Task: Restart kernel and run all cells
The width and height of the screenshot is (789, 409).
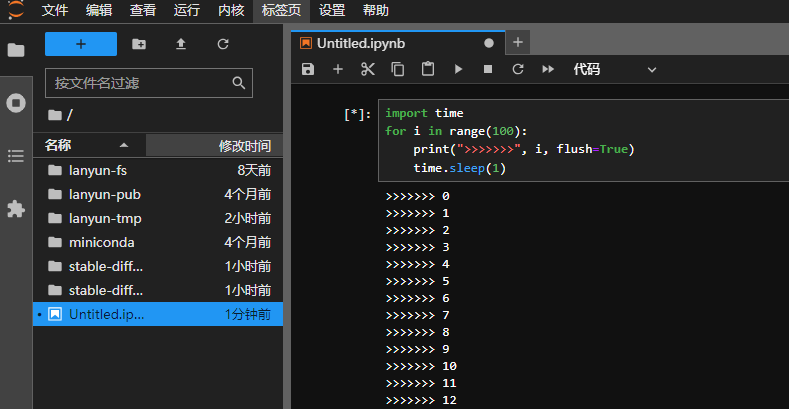Action: coord(548,69)
